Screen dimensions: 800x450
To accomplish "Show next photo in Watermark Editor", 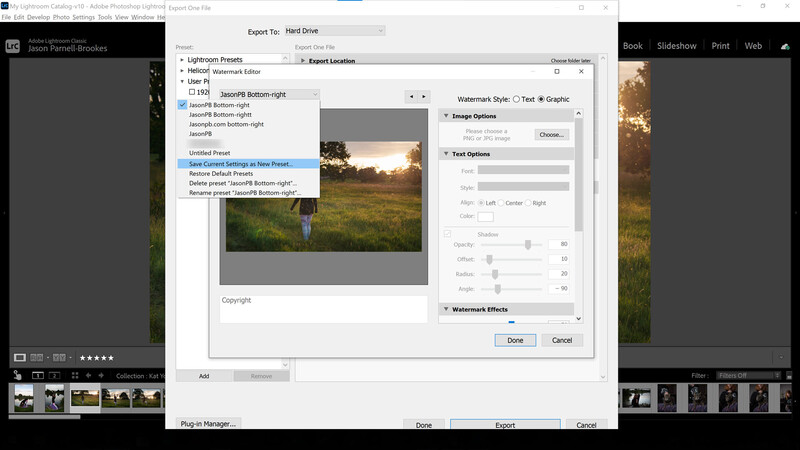I will [423, 96].
